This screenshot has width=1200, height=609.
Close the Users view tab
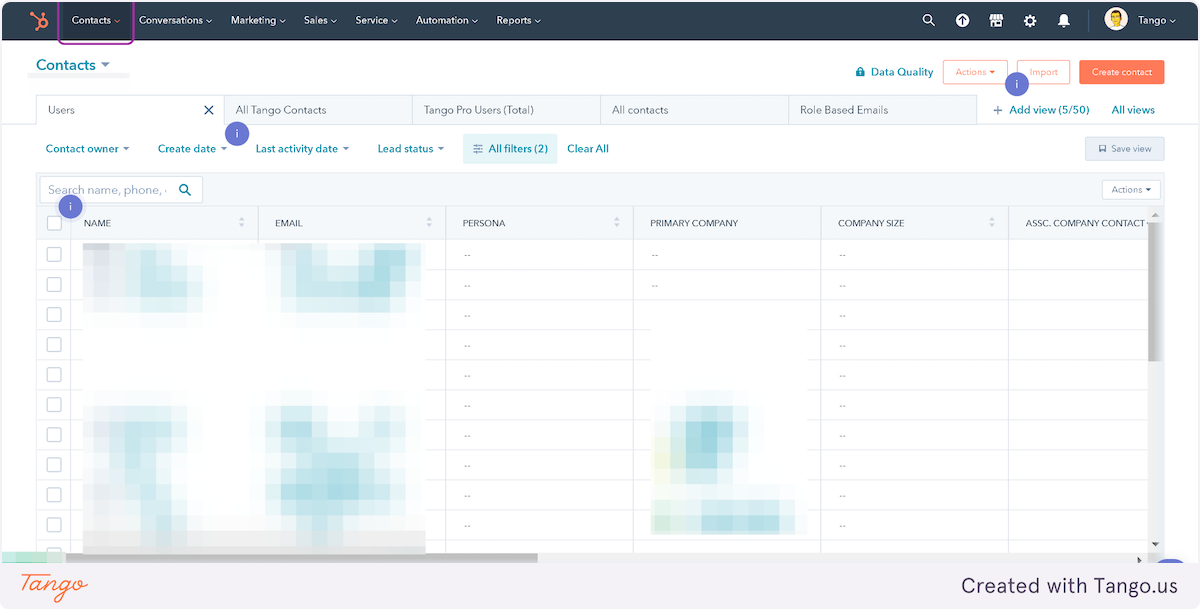pos(209,110)
